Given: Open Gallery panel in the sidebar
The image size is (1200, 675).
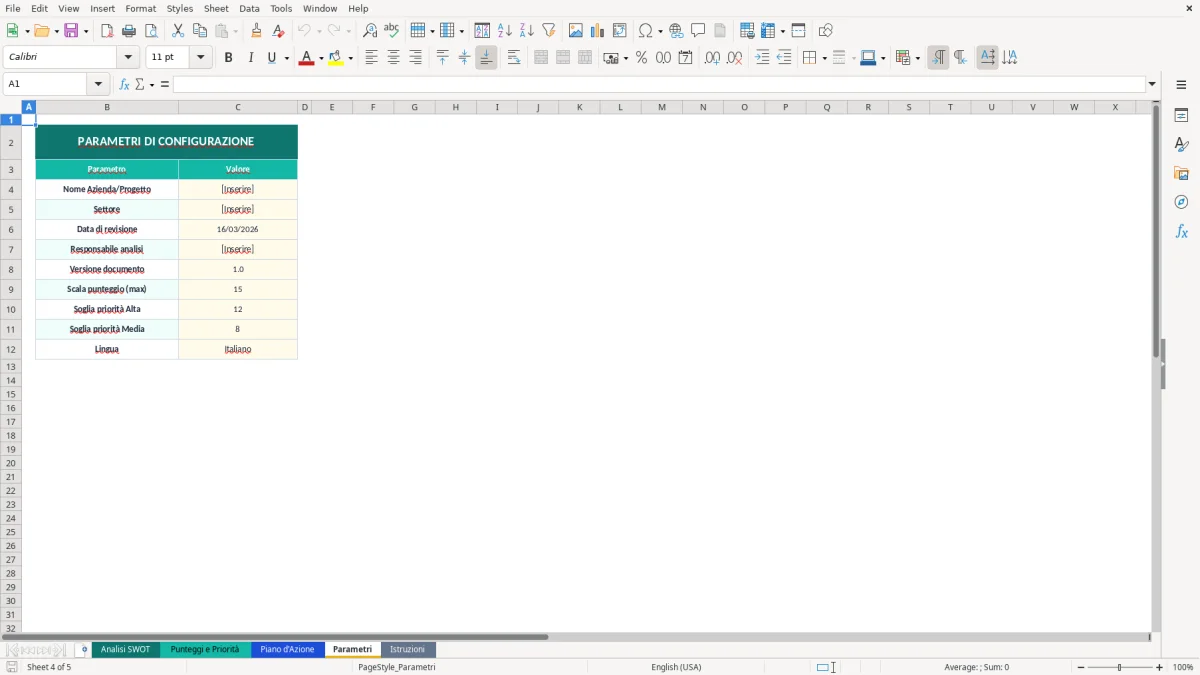Looking at the screenshot, I should (1181, 173).
